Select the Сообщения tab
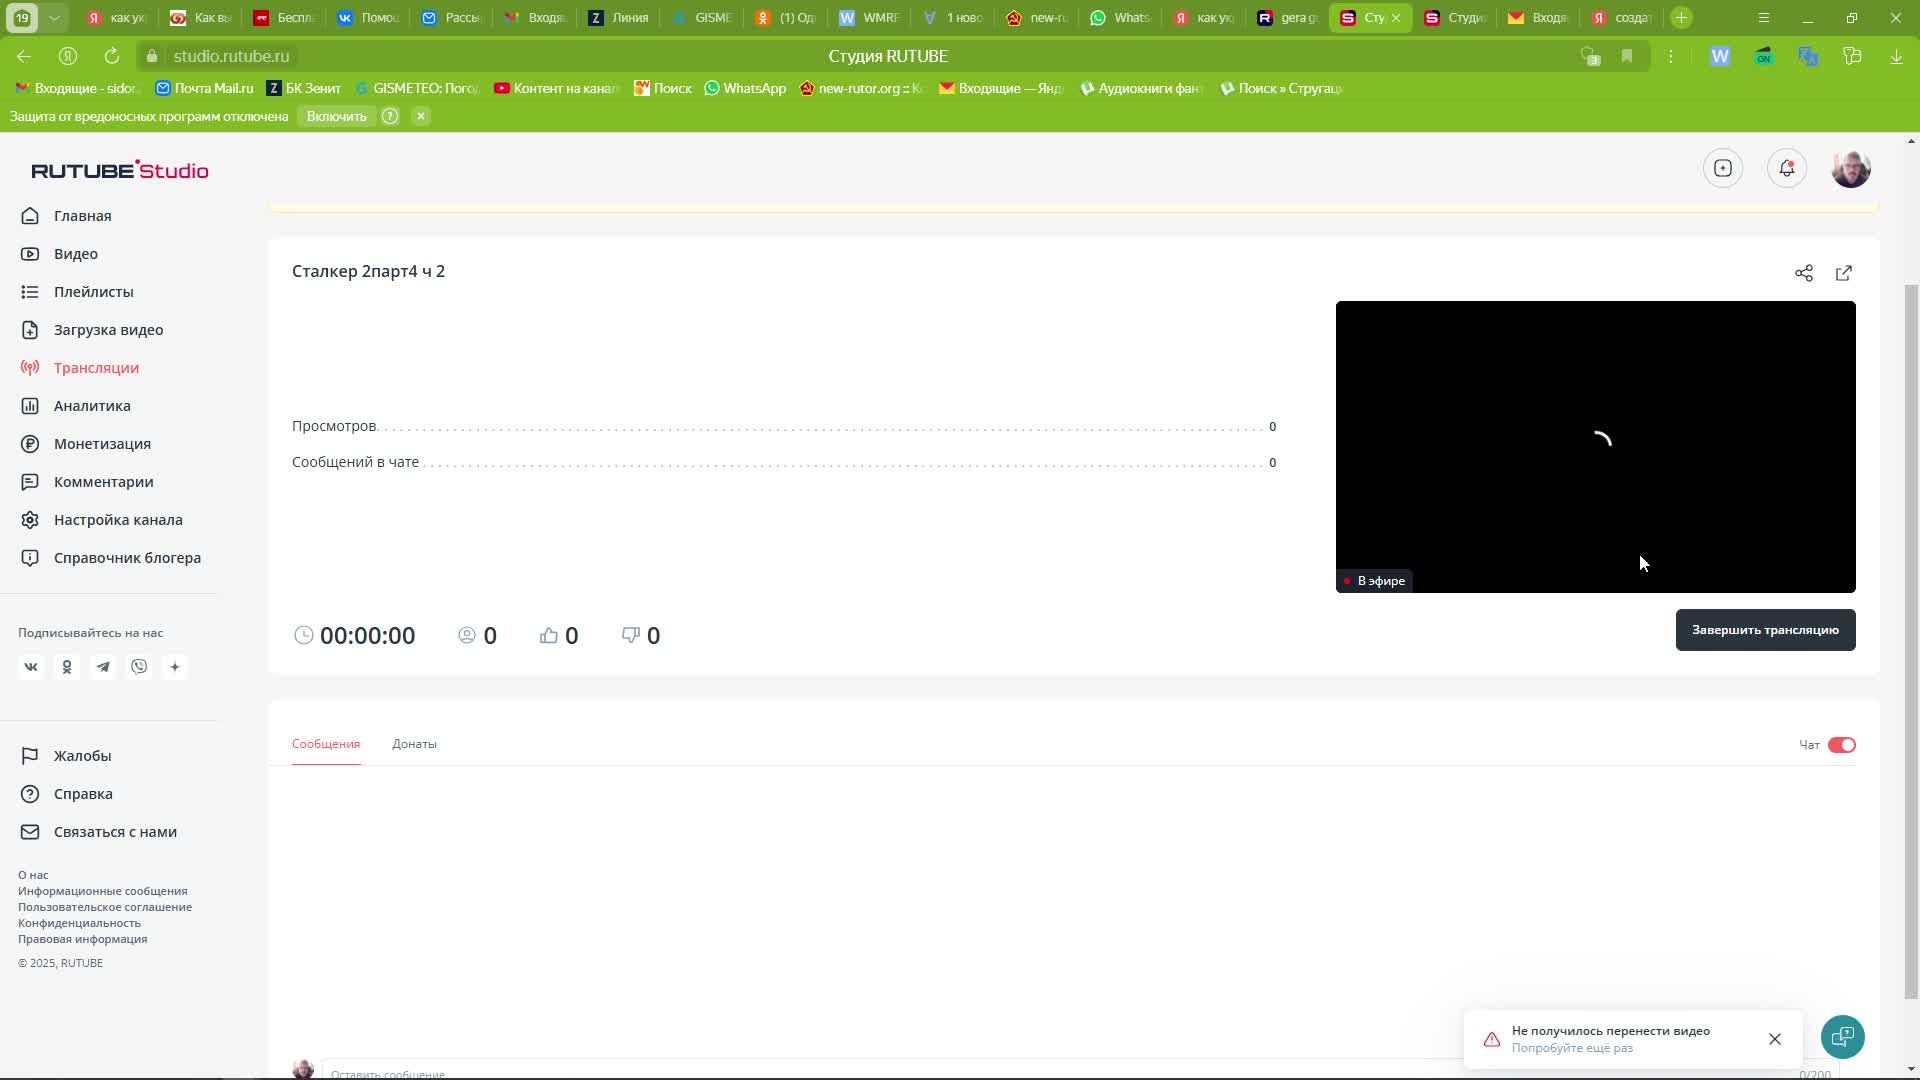This screenshot has width=1920, height=1080. point(325,744)
